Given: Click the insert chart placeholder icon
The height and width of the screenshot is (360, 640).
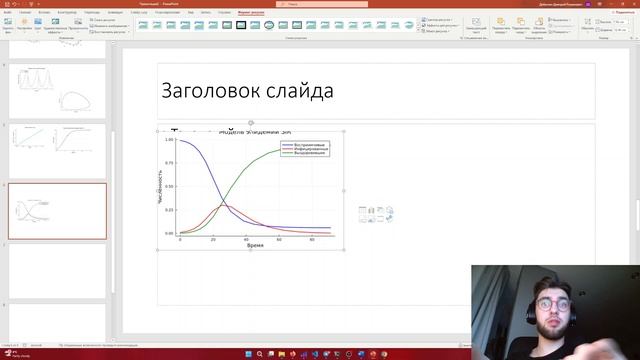Looking at the screenshot, I should pos(371,210).
